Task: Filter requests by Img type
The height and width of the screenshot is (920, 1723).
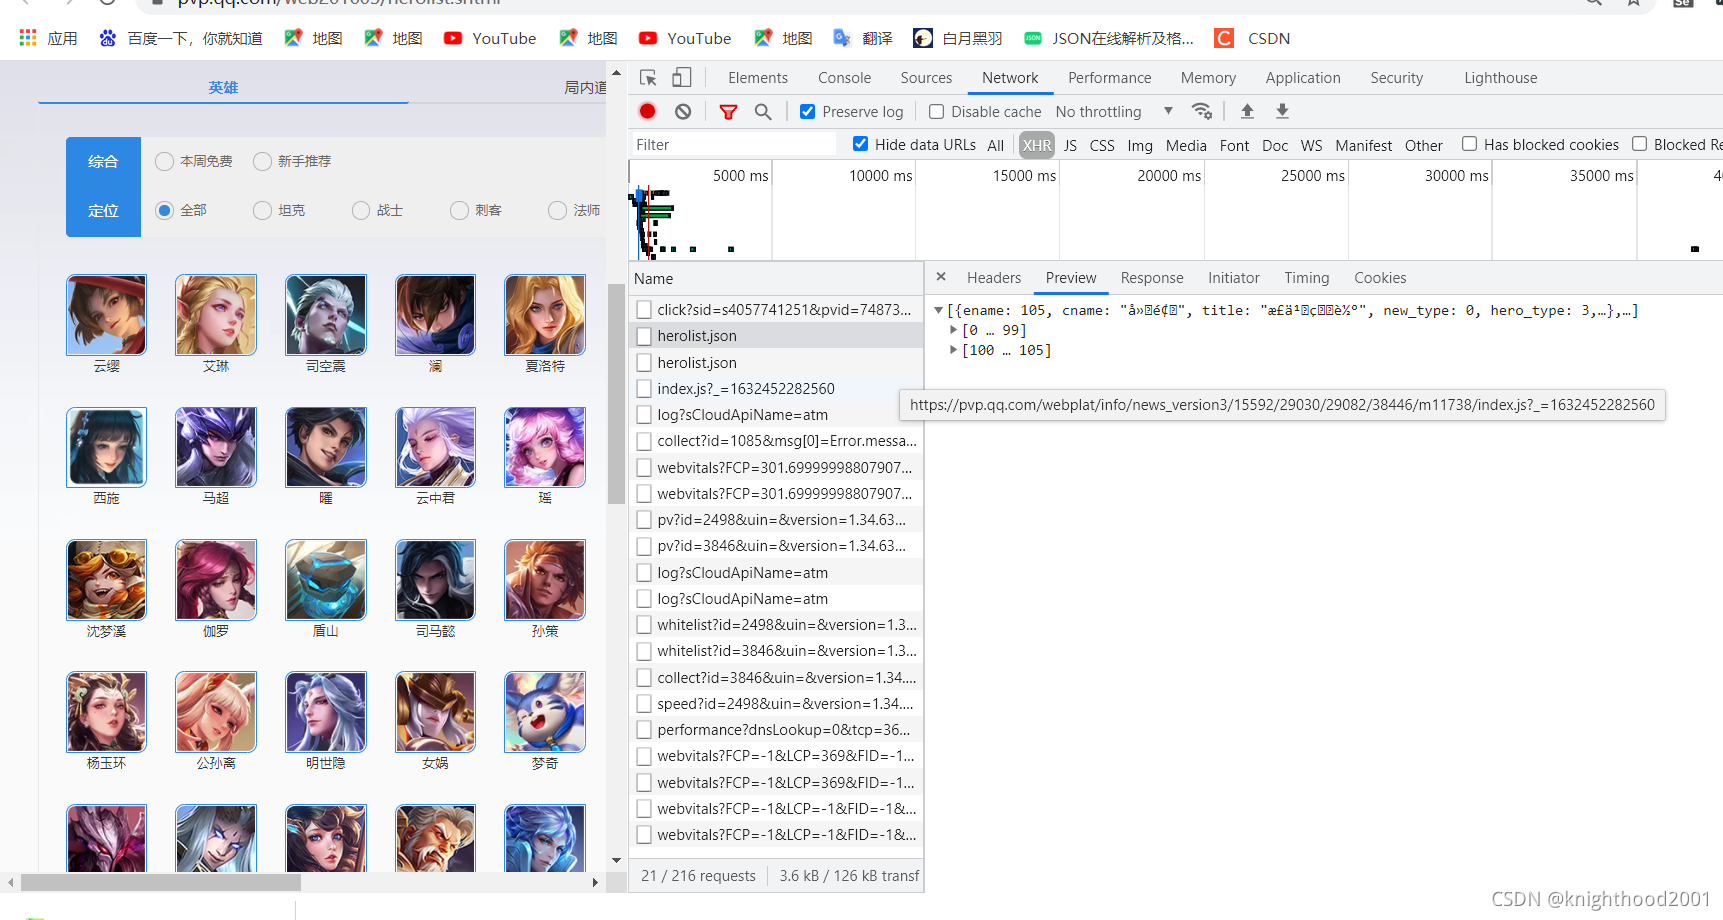Action: pos(1140,145)
